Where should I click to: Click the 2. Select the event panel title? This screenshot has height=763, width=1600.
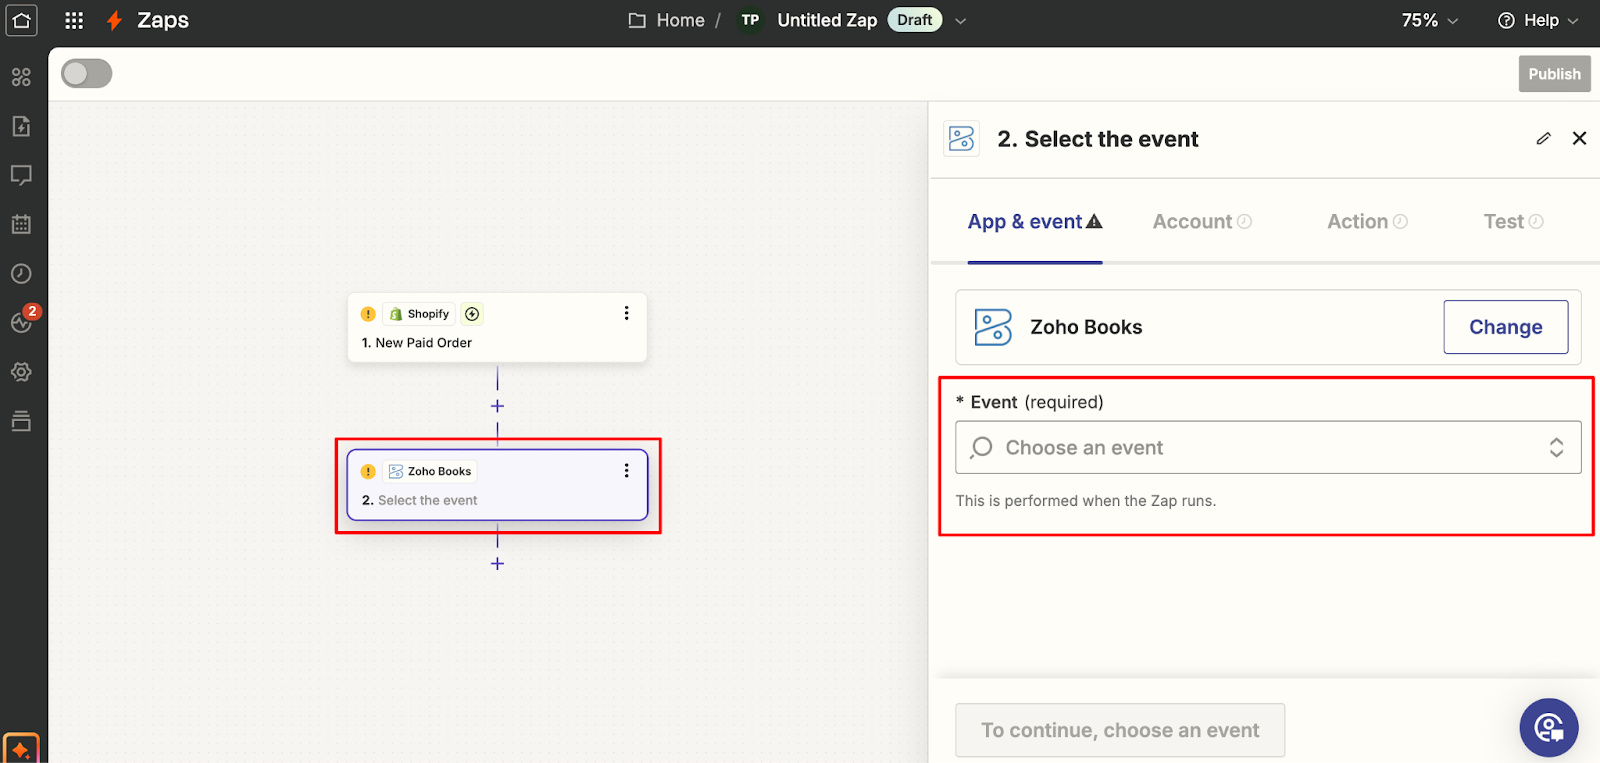[x=1098, y=139]
